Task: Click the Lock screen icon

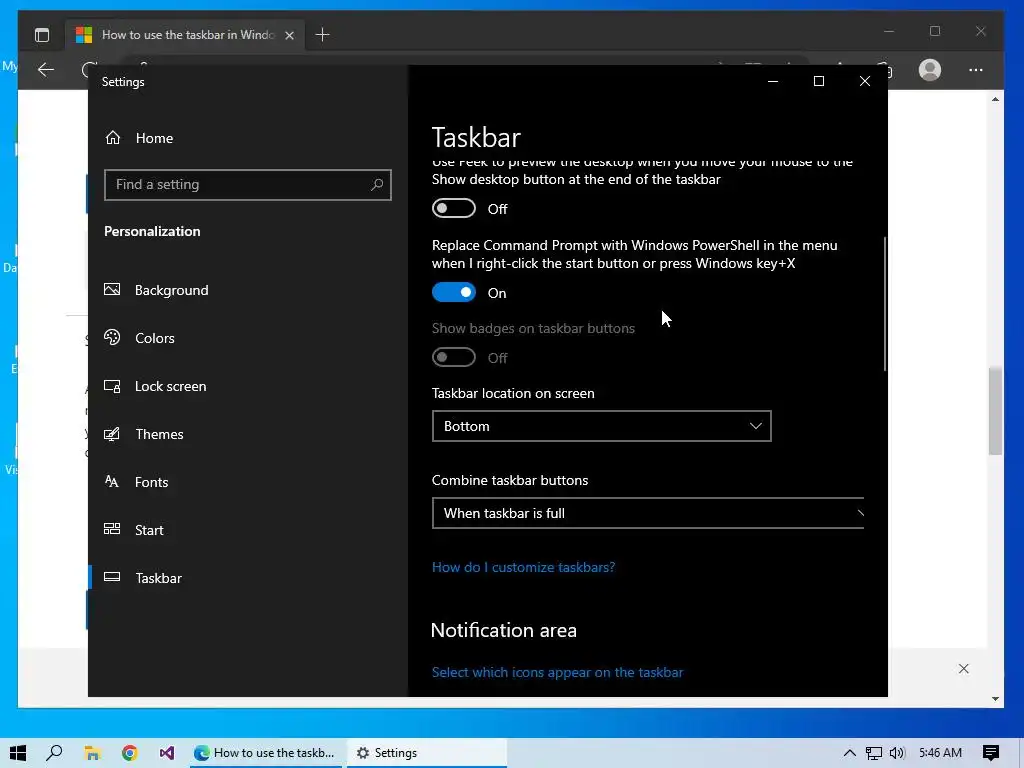Action: (x=112, y=386)
